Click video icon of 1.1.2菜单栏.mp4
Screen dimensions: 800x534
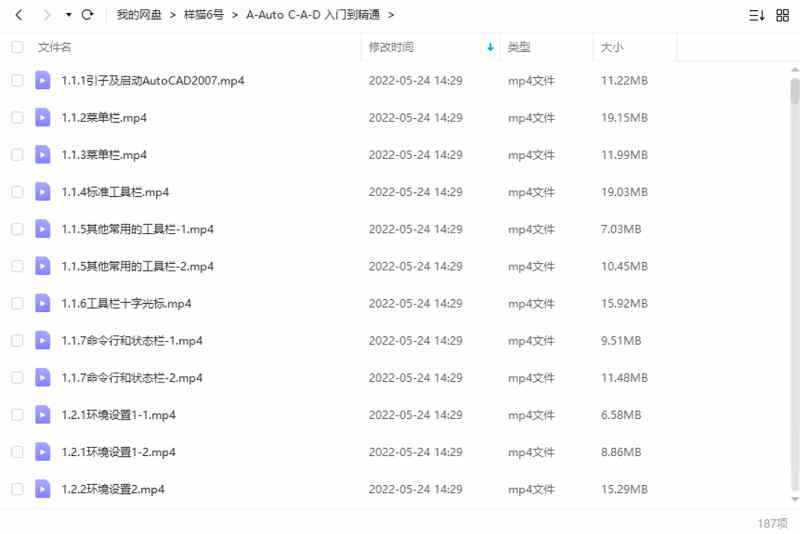43,117
